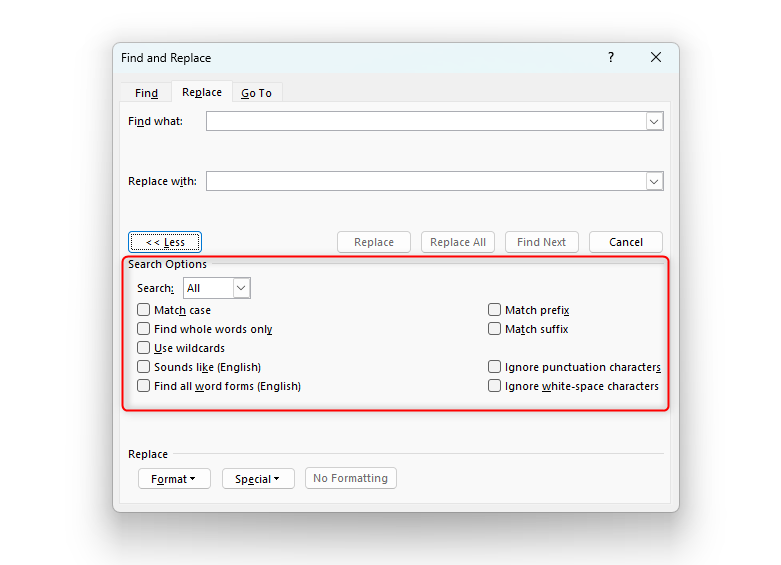Open the Search direction dropdown
Screen dimensions: 781x565
241,288
